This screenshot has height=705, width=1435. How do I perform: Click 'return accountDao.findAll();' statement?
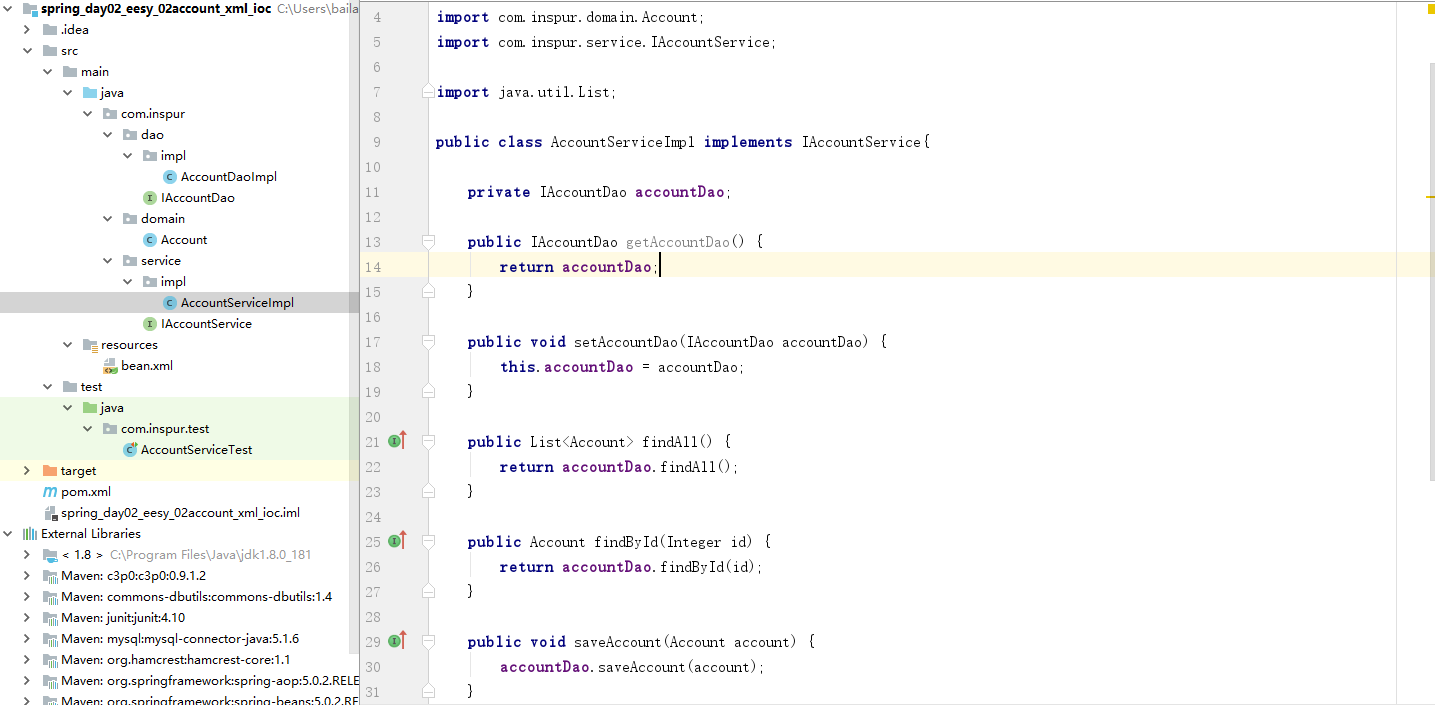click(x=619, y=467)
